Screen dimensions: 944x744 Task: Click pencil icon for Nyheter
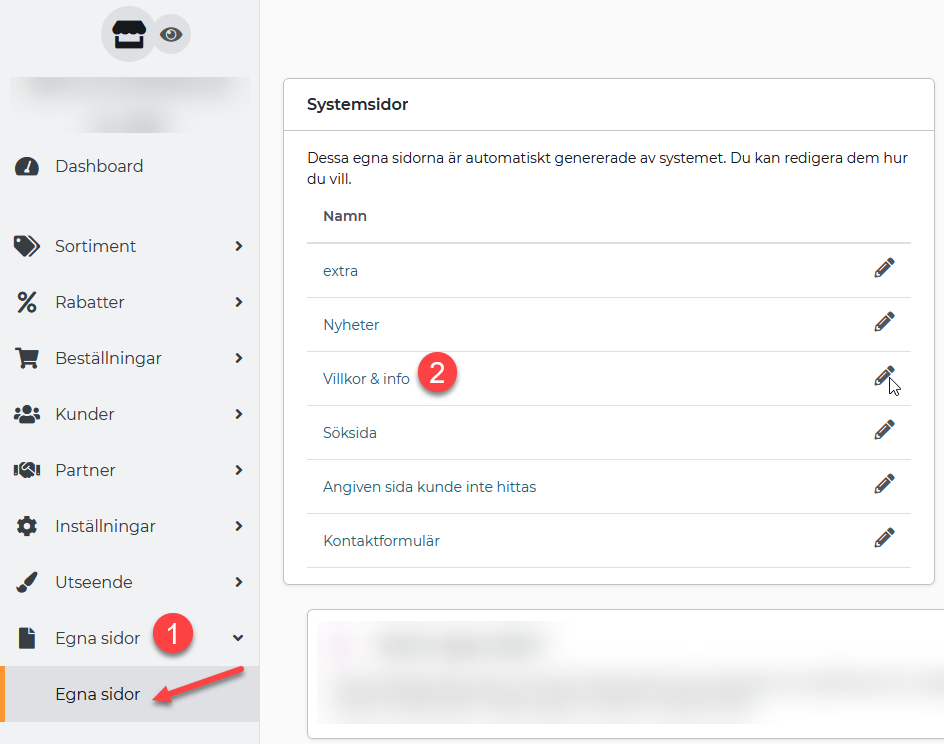tap(884, 322)
